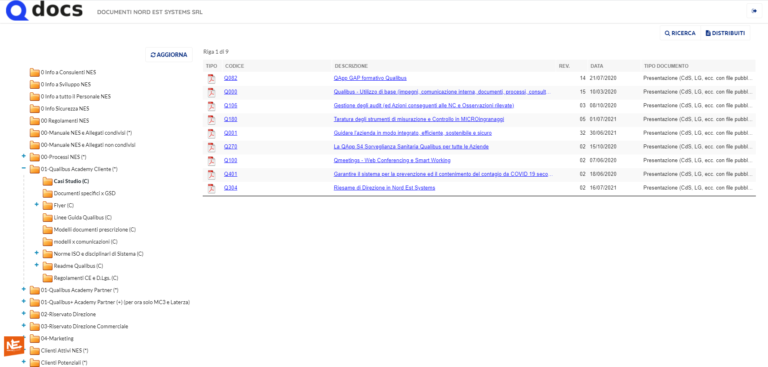The width and height of the screenshot is (768, 367).
Task: Expand the Clienti Potenziali (*) folder
Action: tap(24, 362)
